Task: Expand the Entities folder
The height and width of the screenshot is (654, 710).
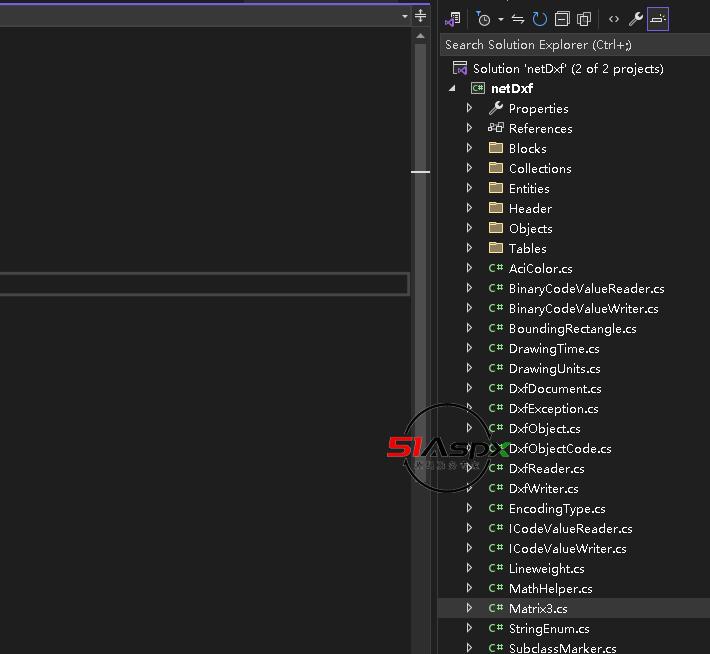Action: [470, 188]
